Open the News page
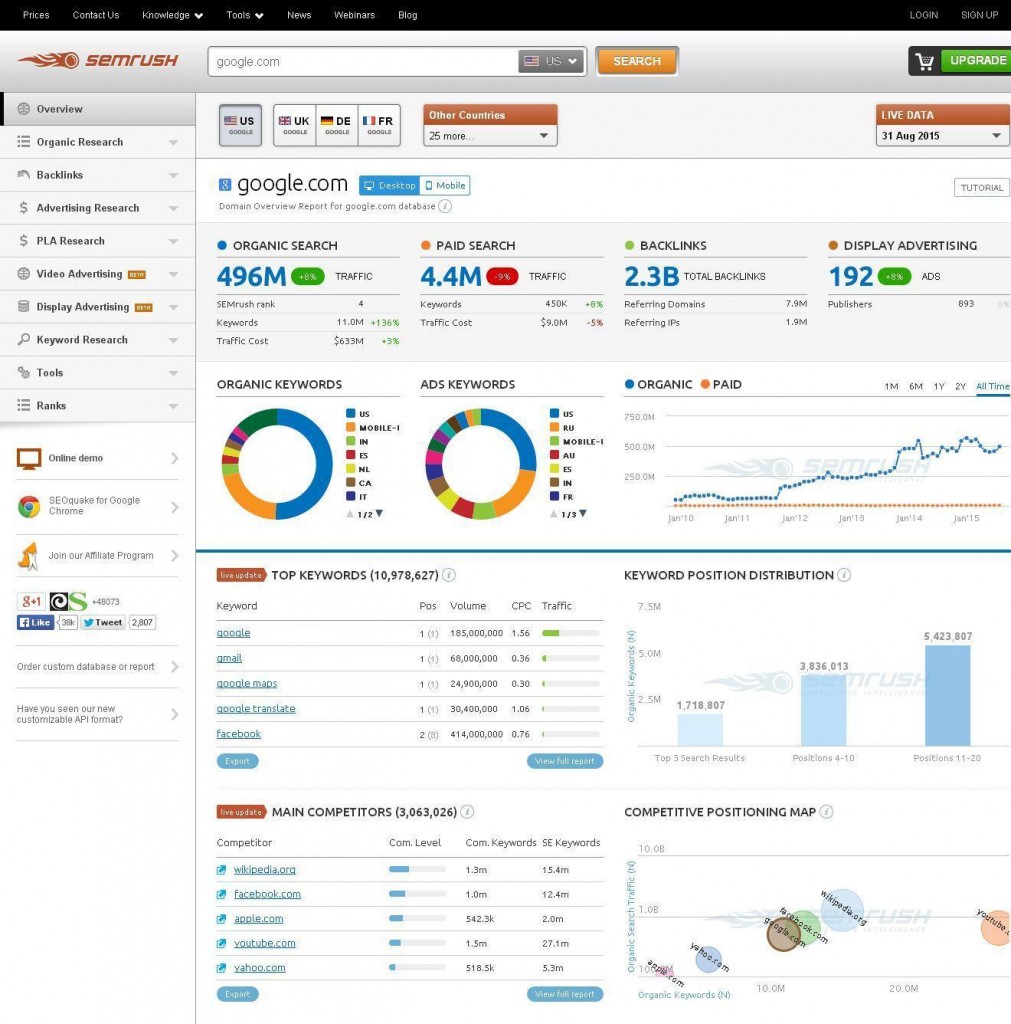1011x1024 pixels. (299, 15)
